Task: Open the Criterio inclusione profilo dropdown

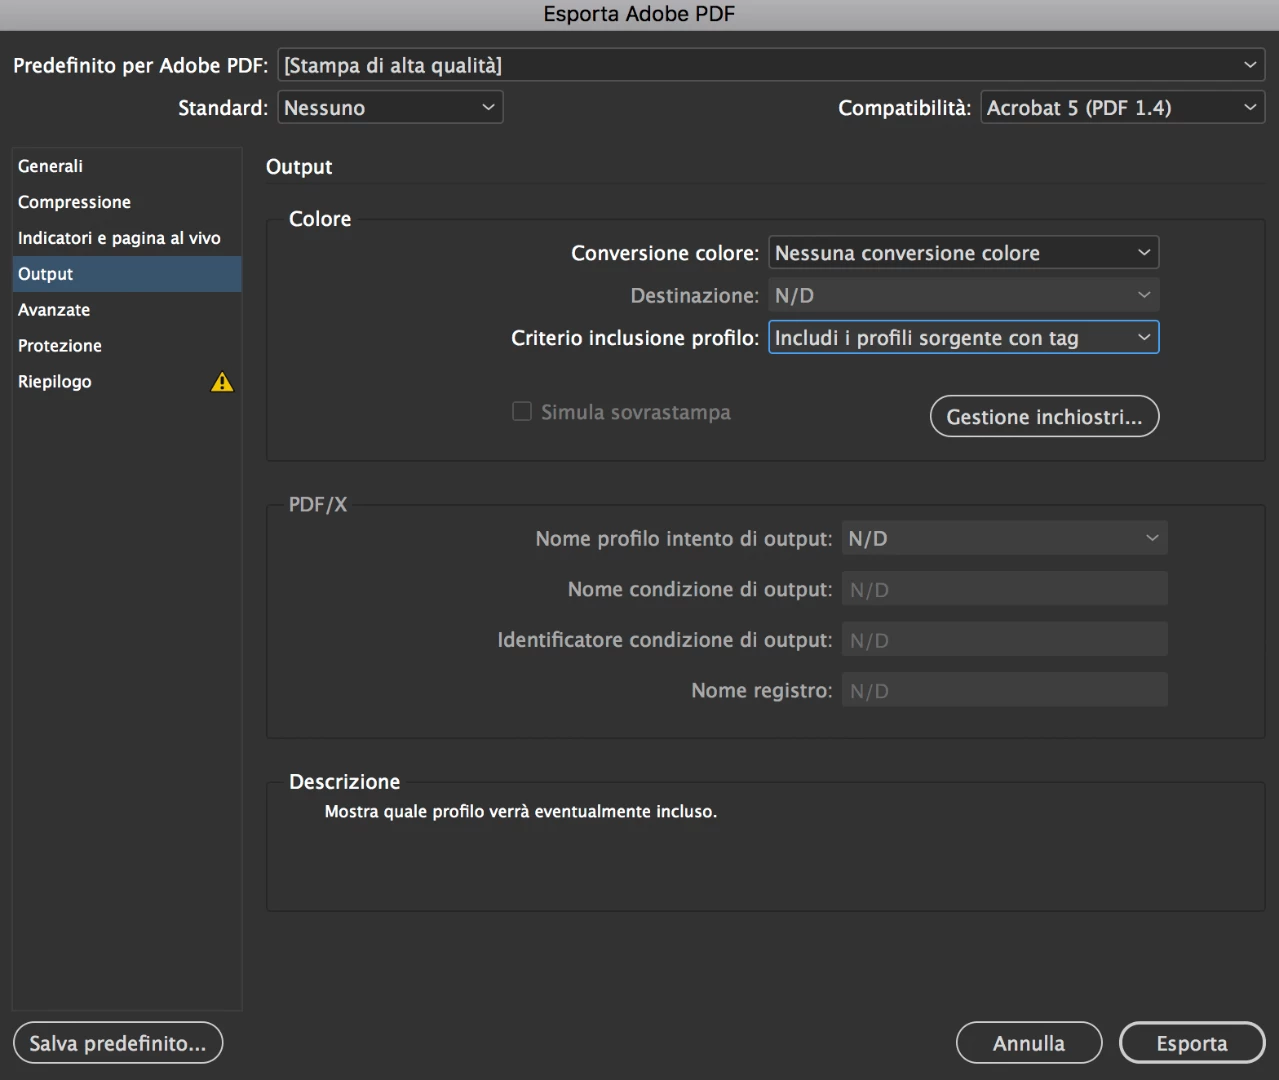Action: tap(963, 338)
